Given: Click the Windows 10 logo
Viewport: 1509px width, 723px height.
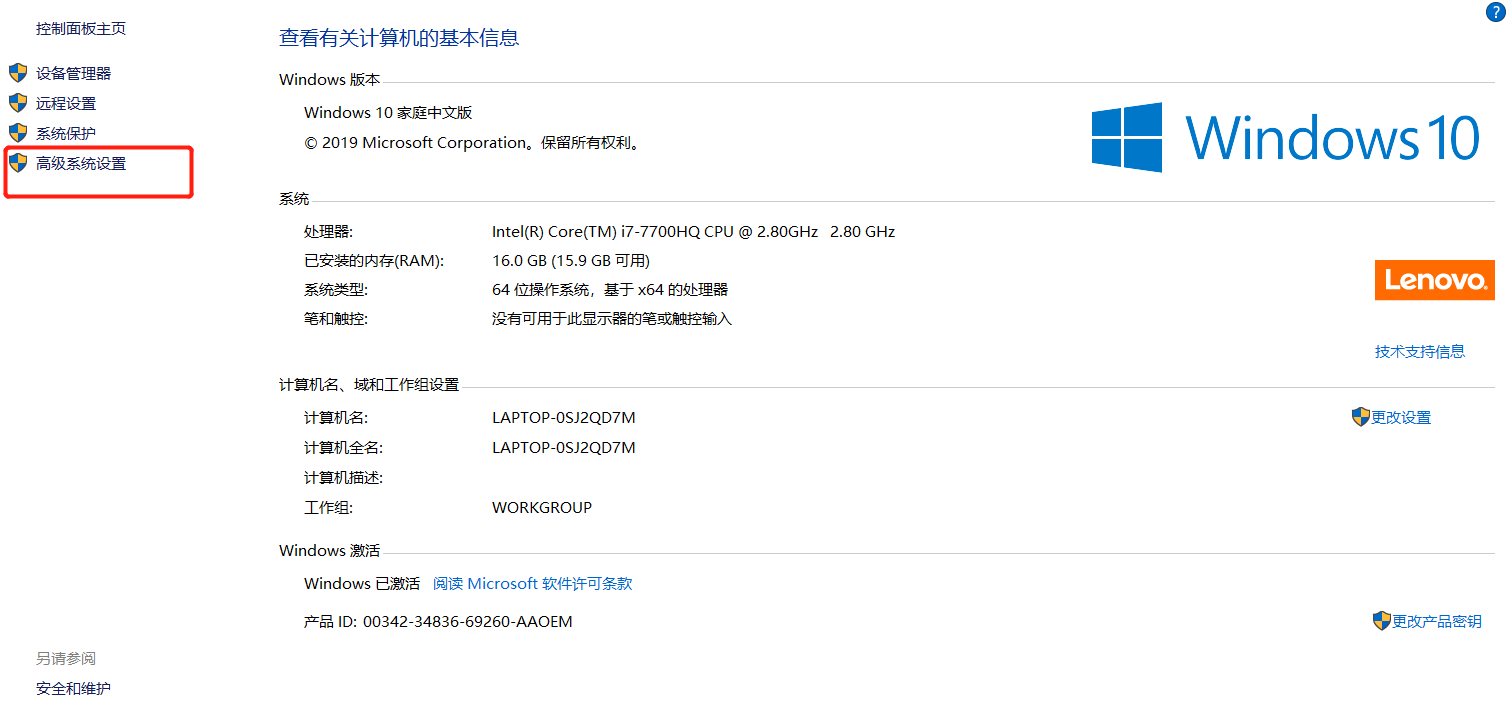Looking at the screenshot, I should pos(1285,137).
